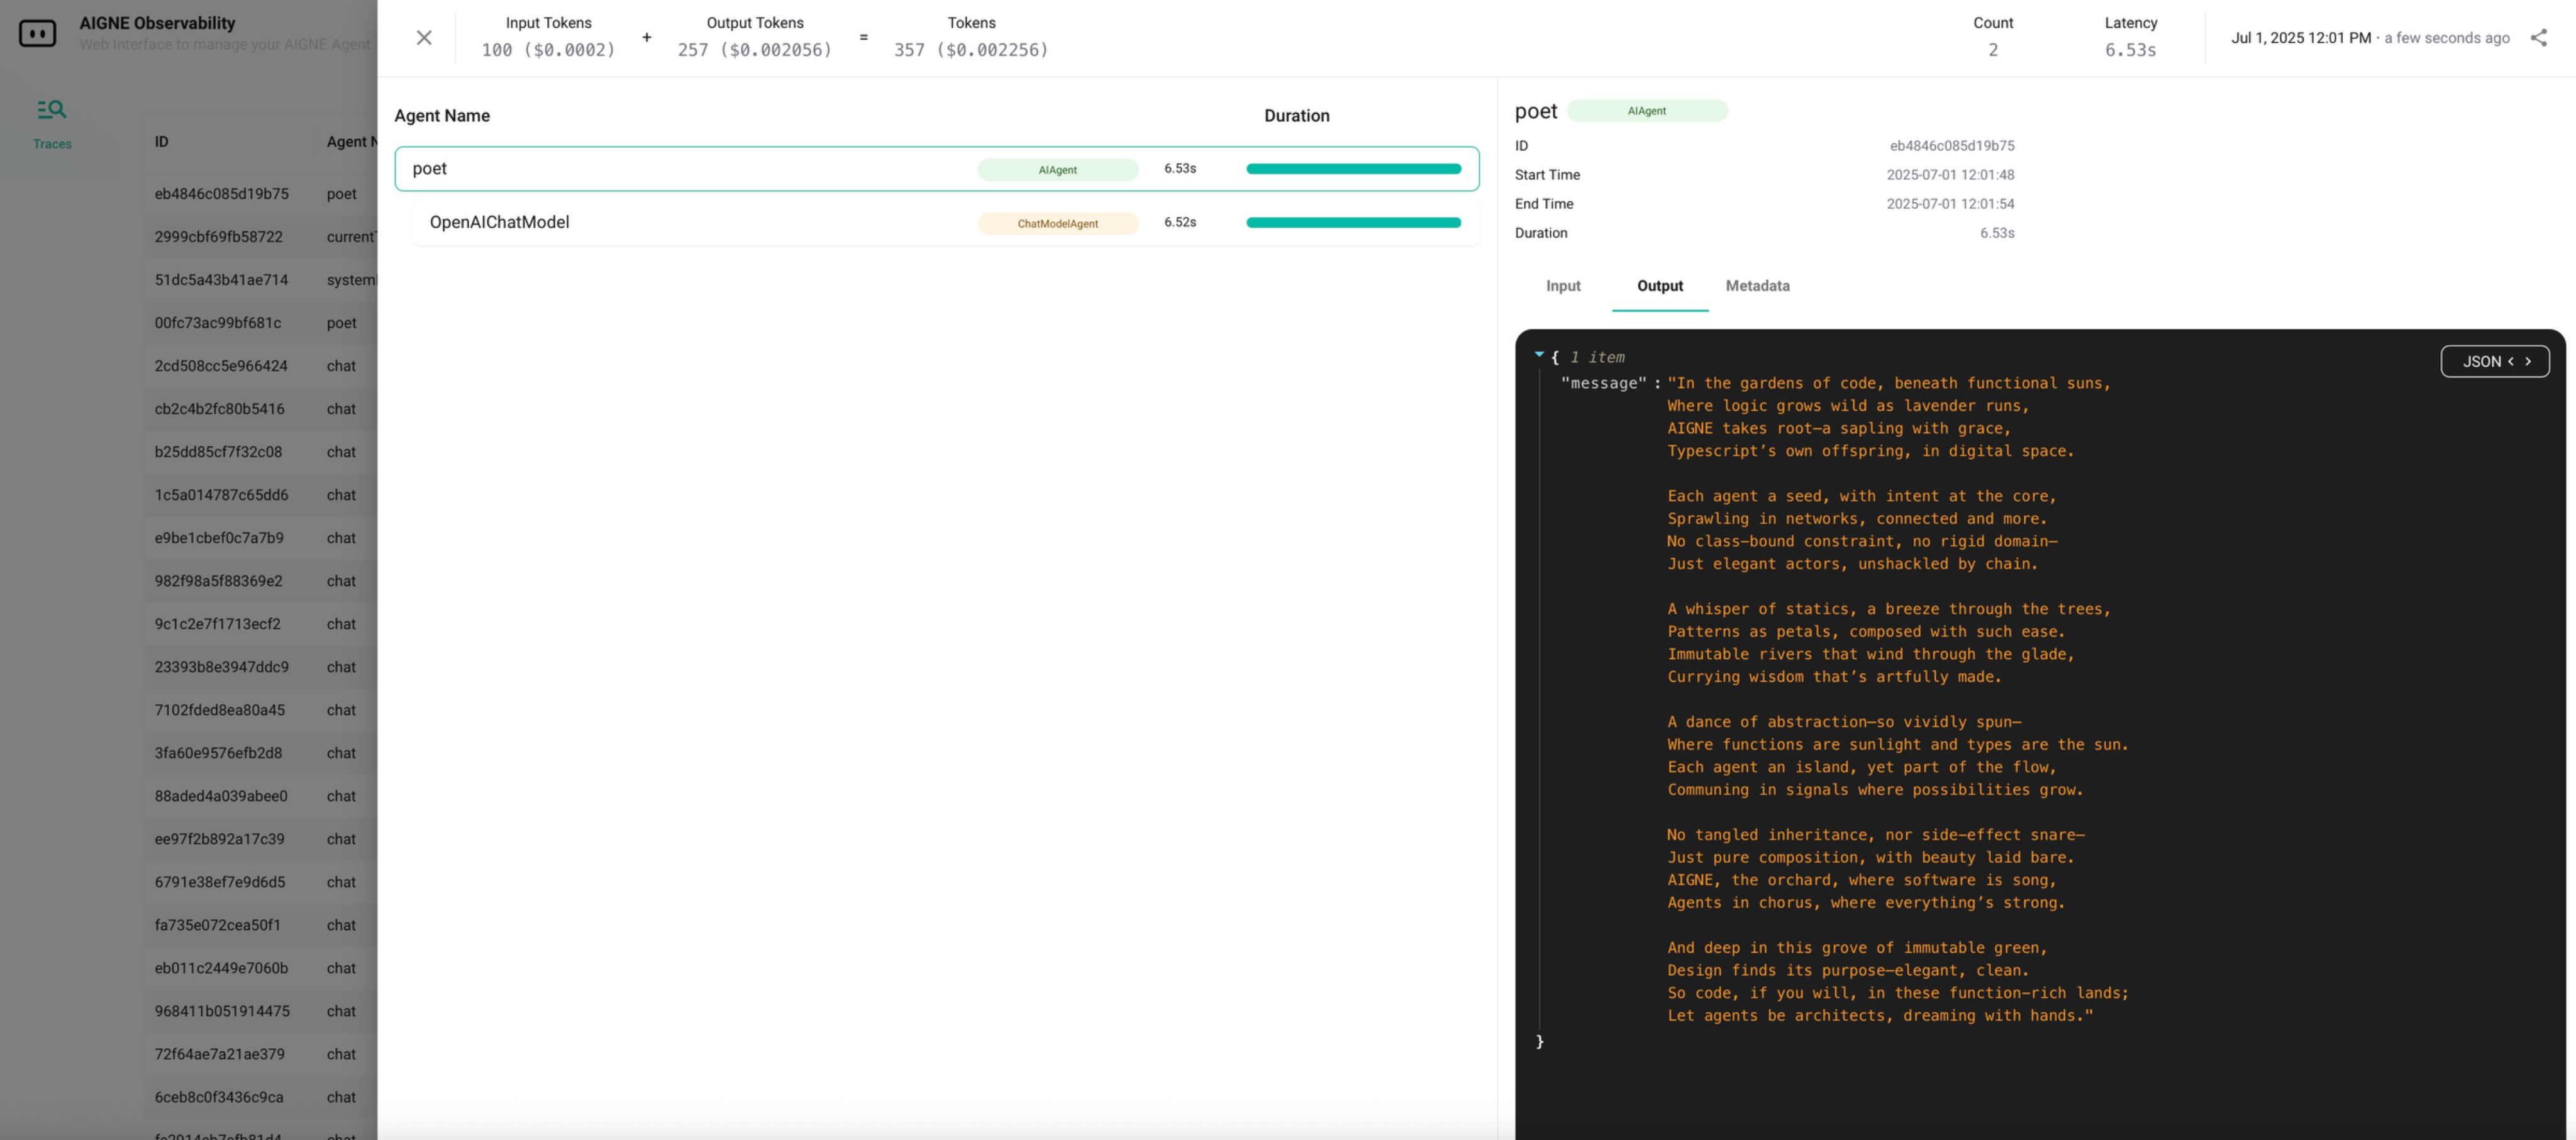Open trace 2999cbf69fb58722 in list
This screenshot has height=1140, width=2576.
pos(219,237)
